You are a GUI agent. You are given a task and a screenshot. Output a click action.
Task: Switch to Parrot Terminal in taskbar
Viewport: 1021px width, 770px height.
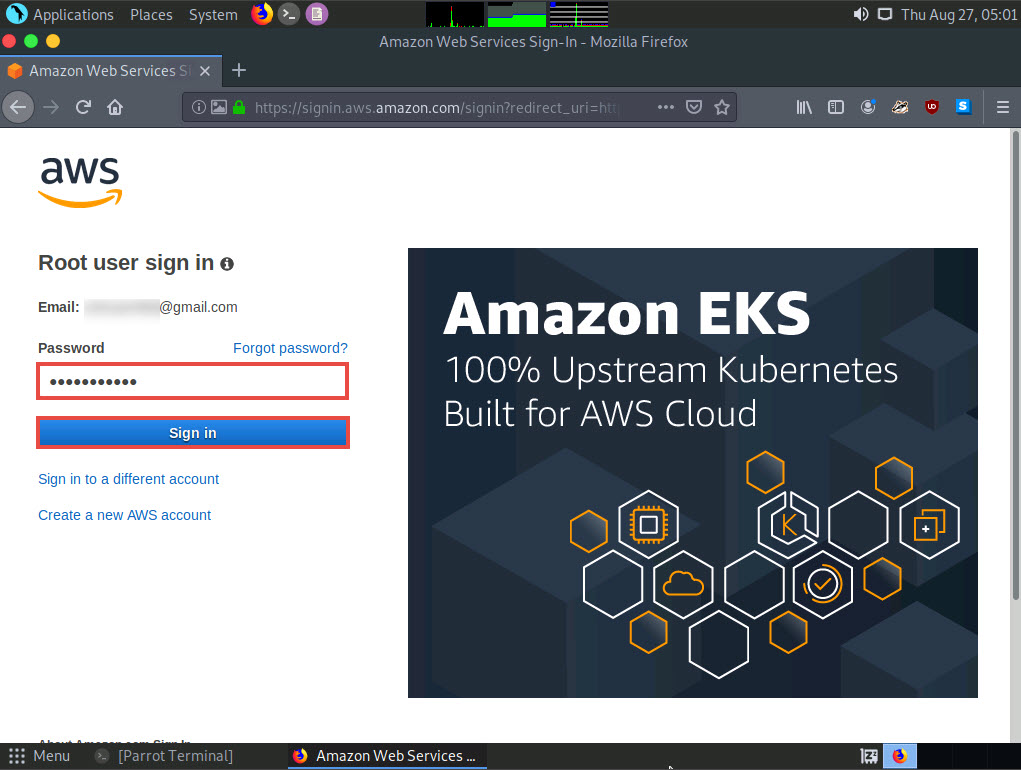[x=175, y=756]
